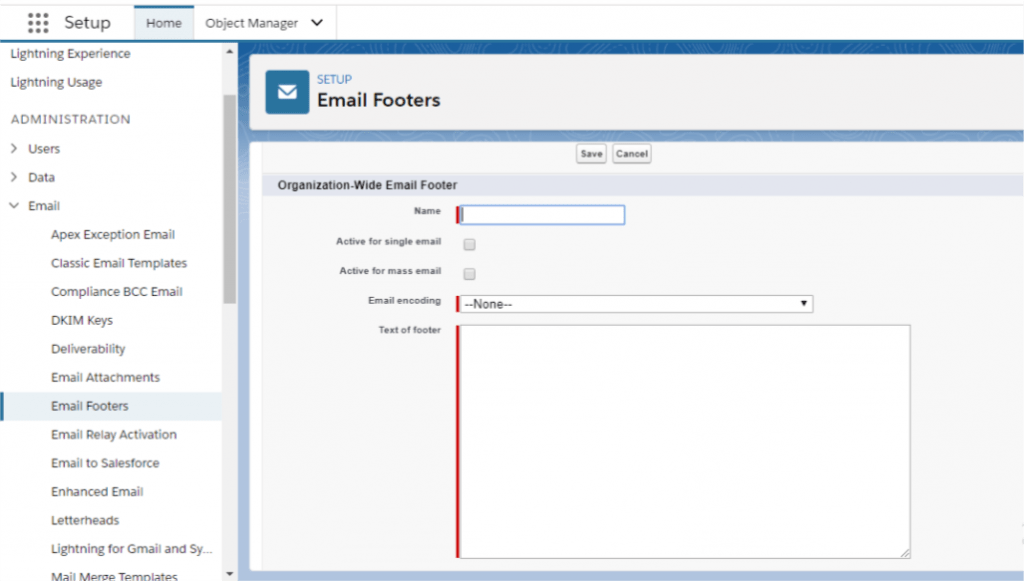Click the Email Footers envelope icon

pyautogui.click(x=286, y=91)
